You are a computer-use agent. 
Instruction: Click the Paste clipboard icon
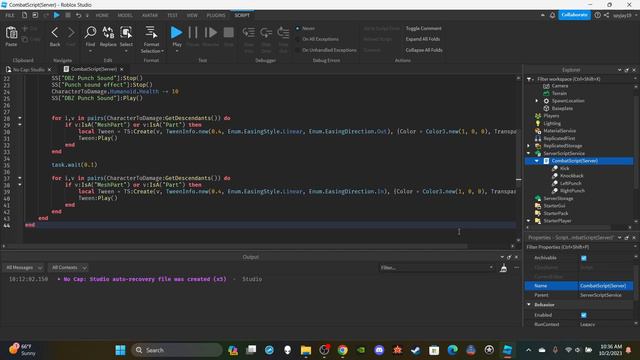click(x=11, y=33)
